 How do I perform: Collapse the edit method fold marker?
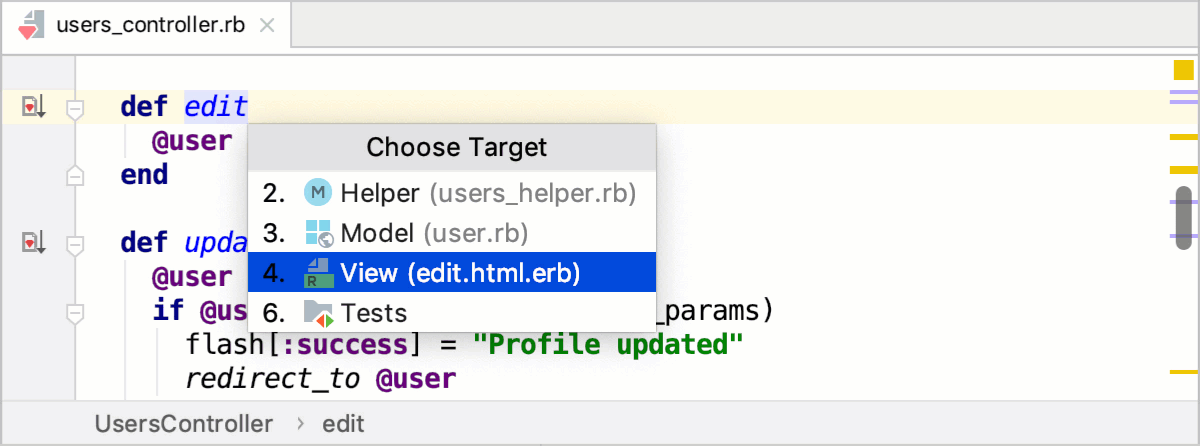tap(75, 108)
